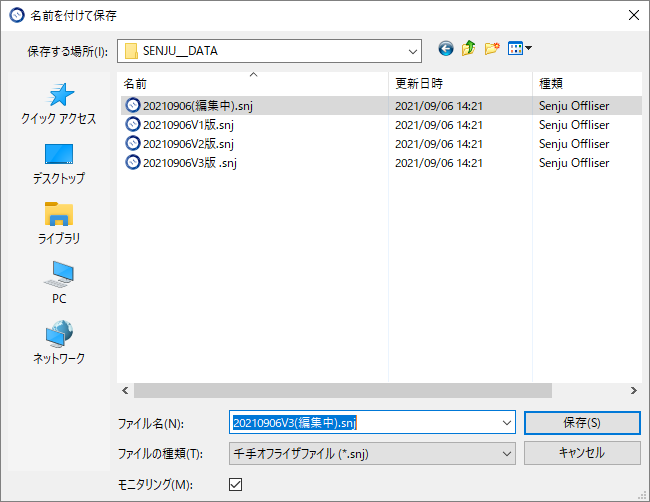Image resolution: width=650 pixels, height=502 pixels.
Task: Click the scroll left arrow
Action: [x=125, y=390]
